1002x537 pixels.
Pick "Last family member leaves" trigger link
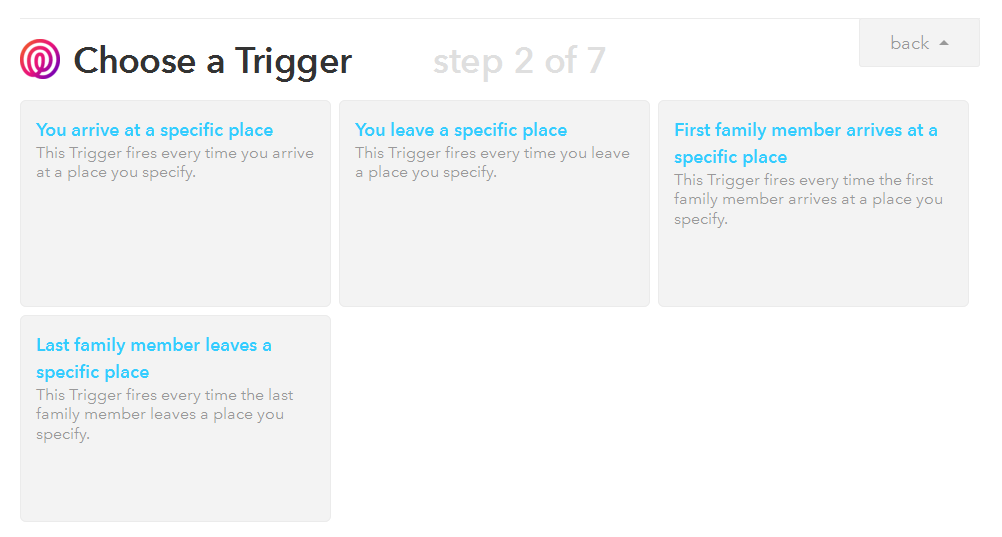pos(153,358)
